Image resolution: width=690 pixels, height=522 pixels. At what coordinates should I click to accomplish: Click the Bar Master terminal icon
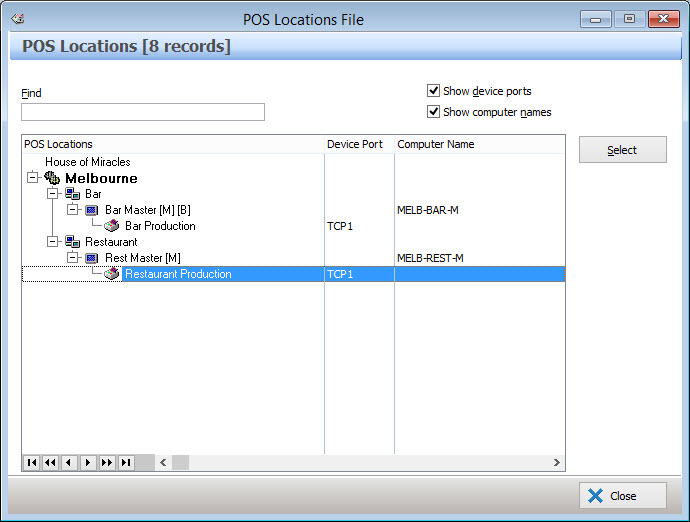coord(92,210)
